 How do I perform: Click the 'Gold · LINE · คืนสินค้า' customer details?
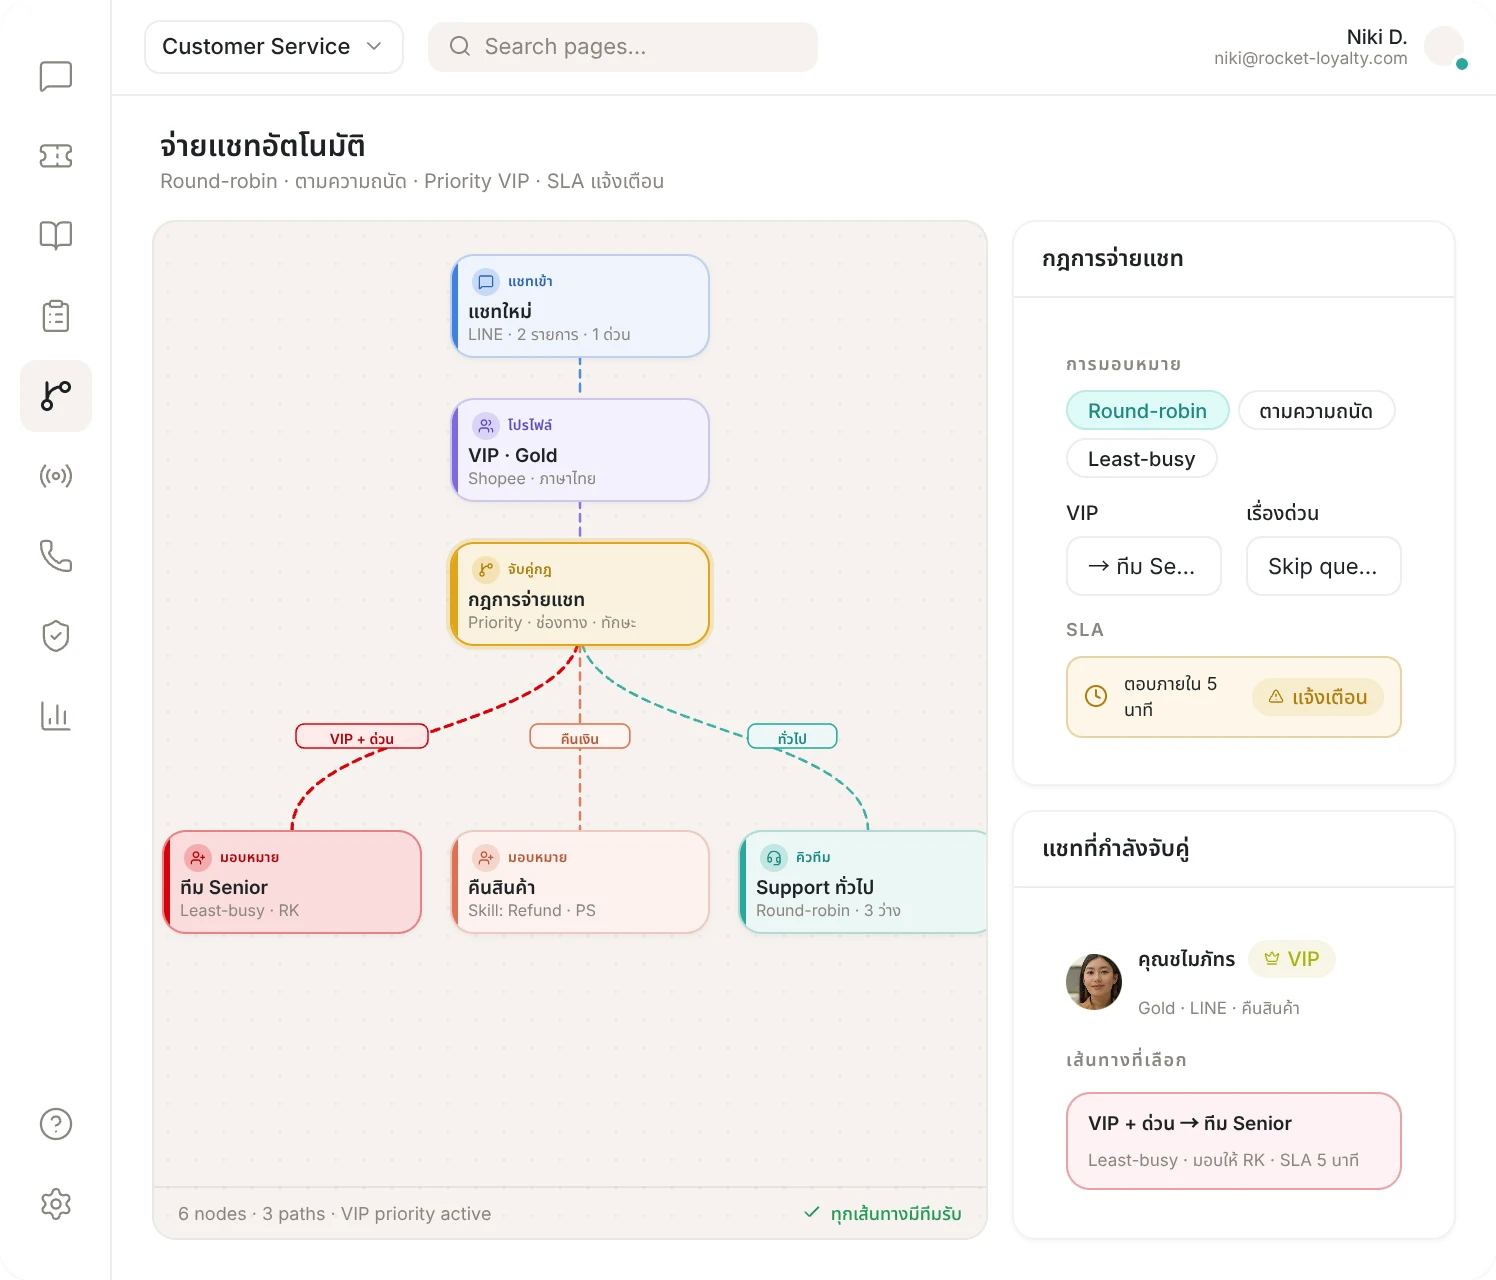click(x=1218, y=1008)
